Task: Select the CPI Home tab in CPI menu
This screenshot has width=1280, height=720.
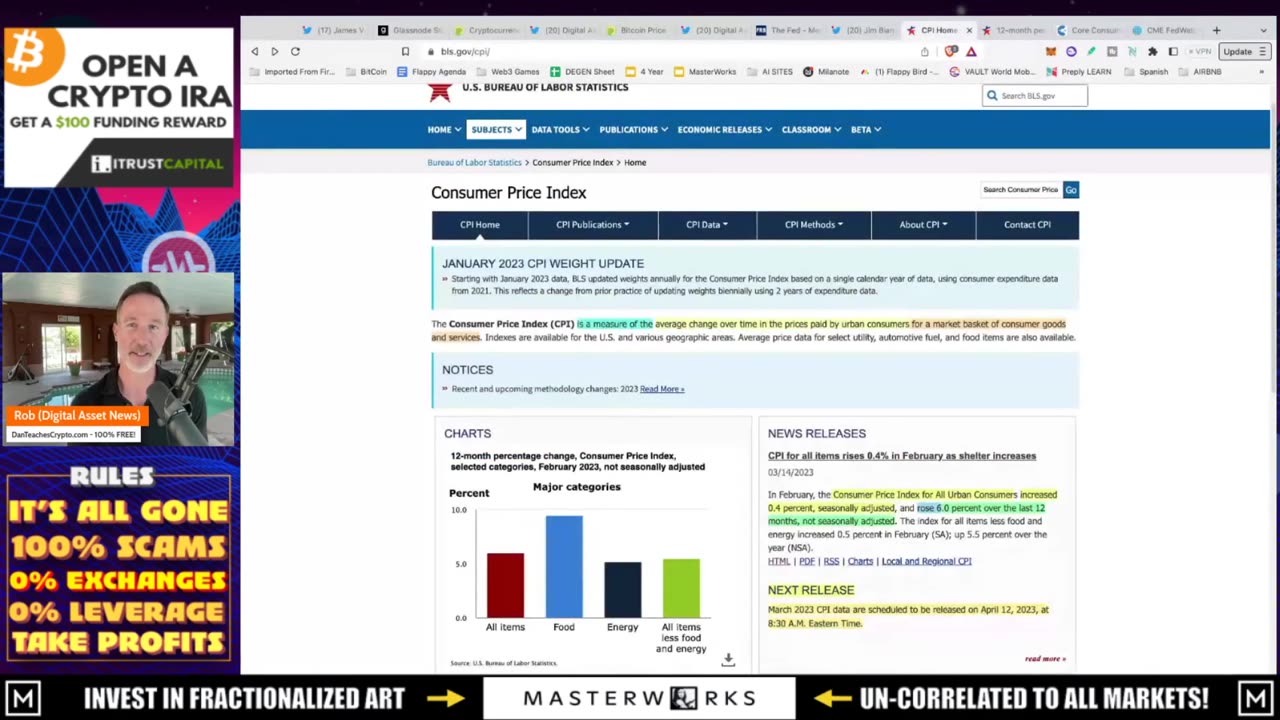Action: 480,225
